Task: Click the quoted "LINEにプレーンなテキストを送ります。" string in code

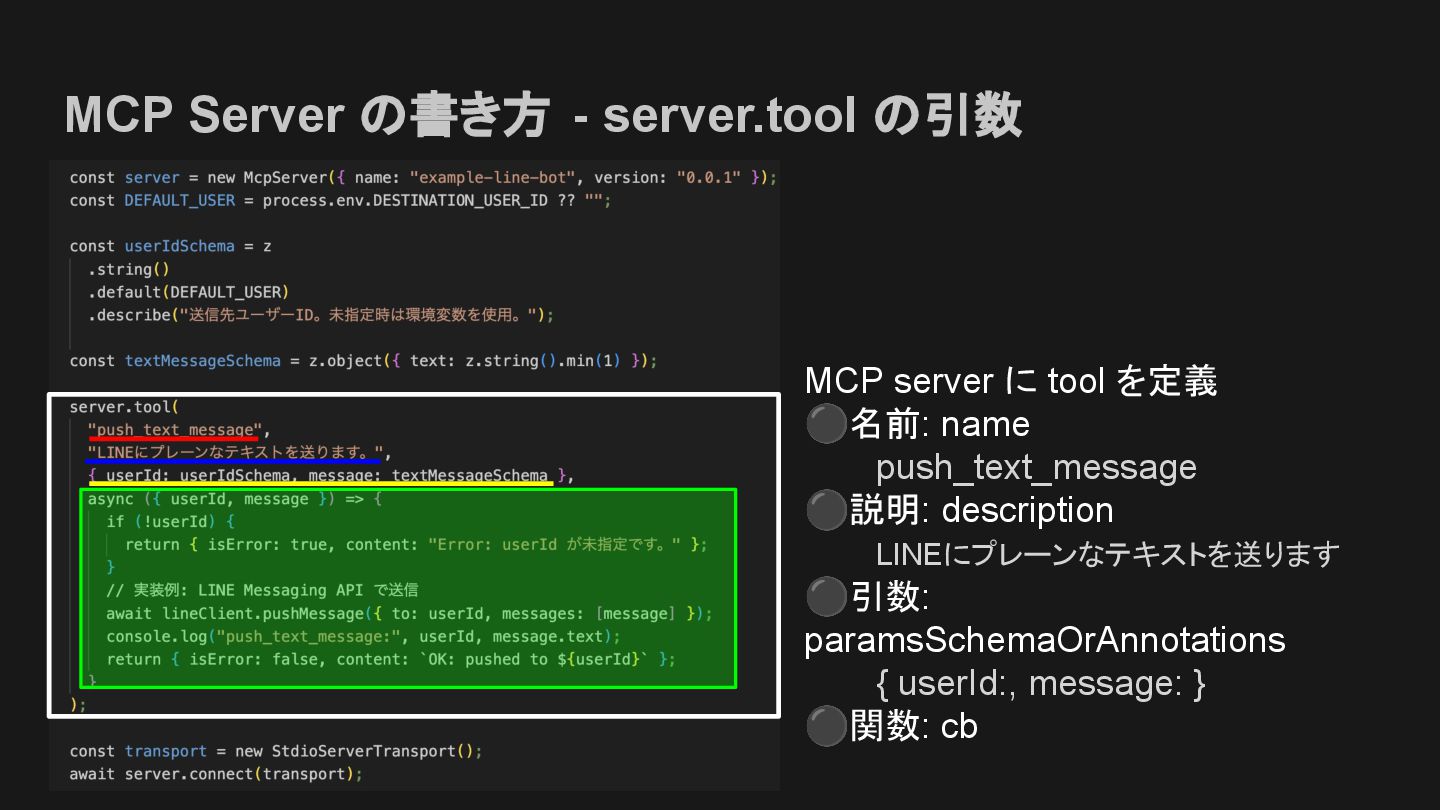Action: click(236, 452)
